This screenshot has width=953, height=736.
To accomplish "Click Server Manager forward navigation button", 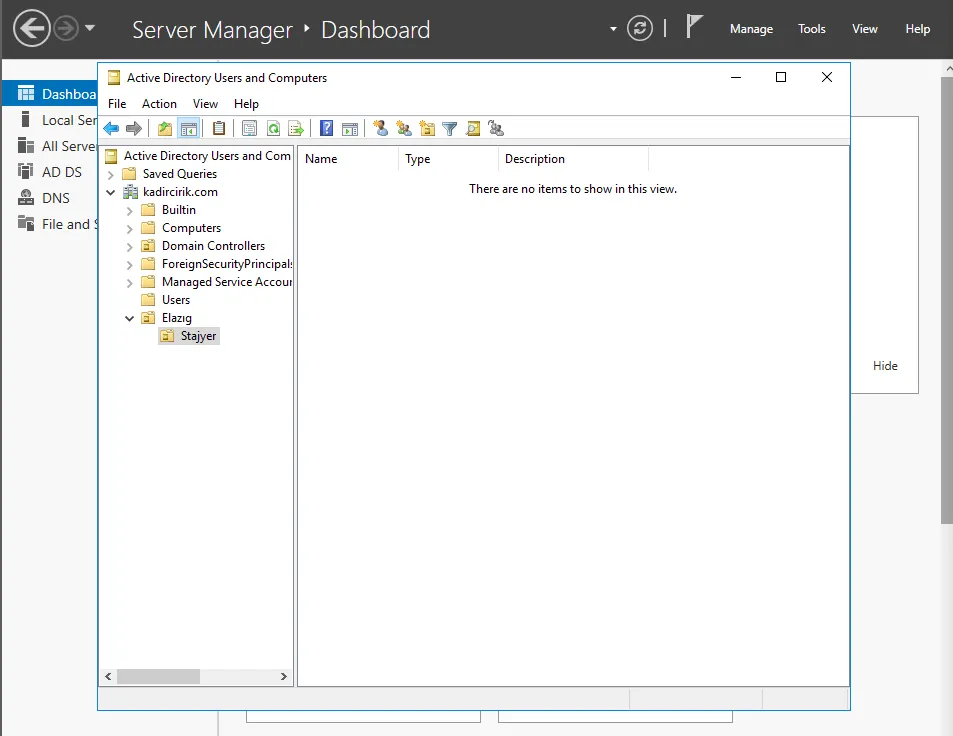I will click(66, 28).
